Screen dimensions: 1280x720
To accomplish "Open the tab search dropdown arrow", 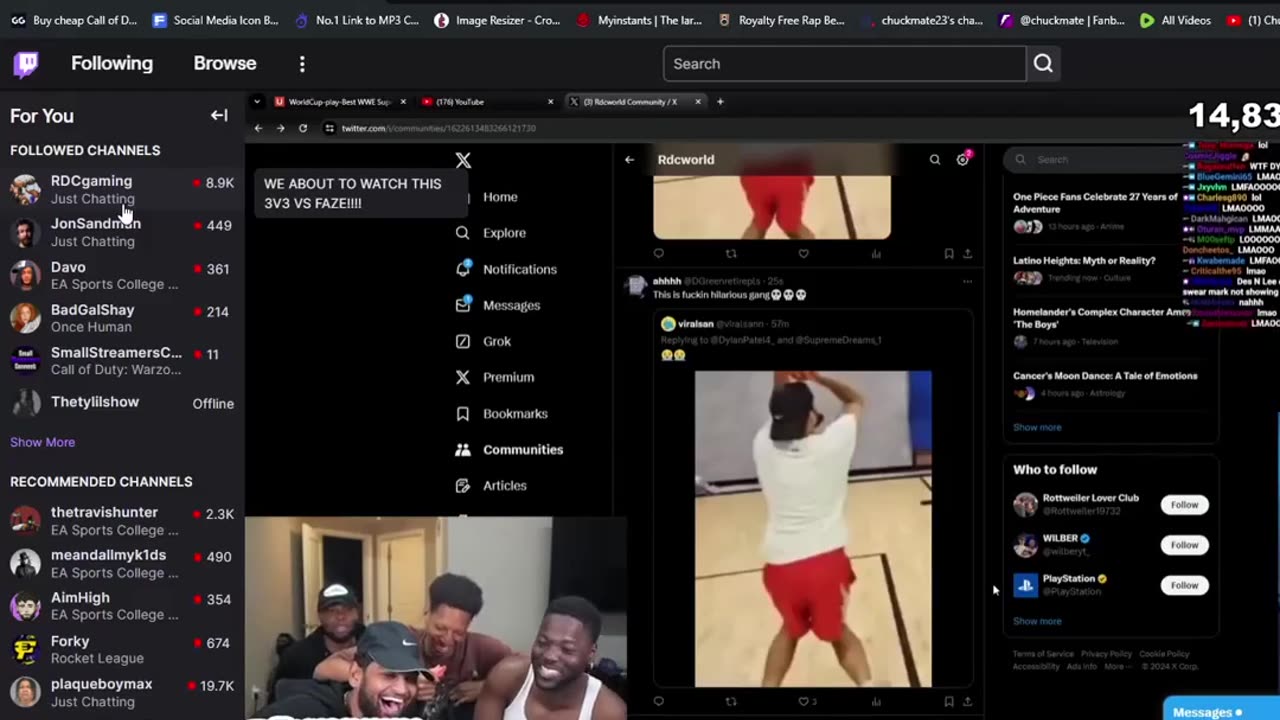I will (257, 101).
